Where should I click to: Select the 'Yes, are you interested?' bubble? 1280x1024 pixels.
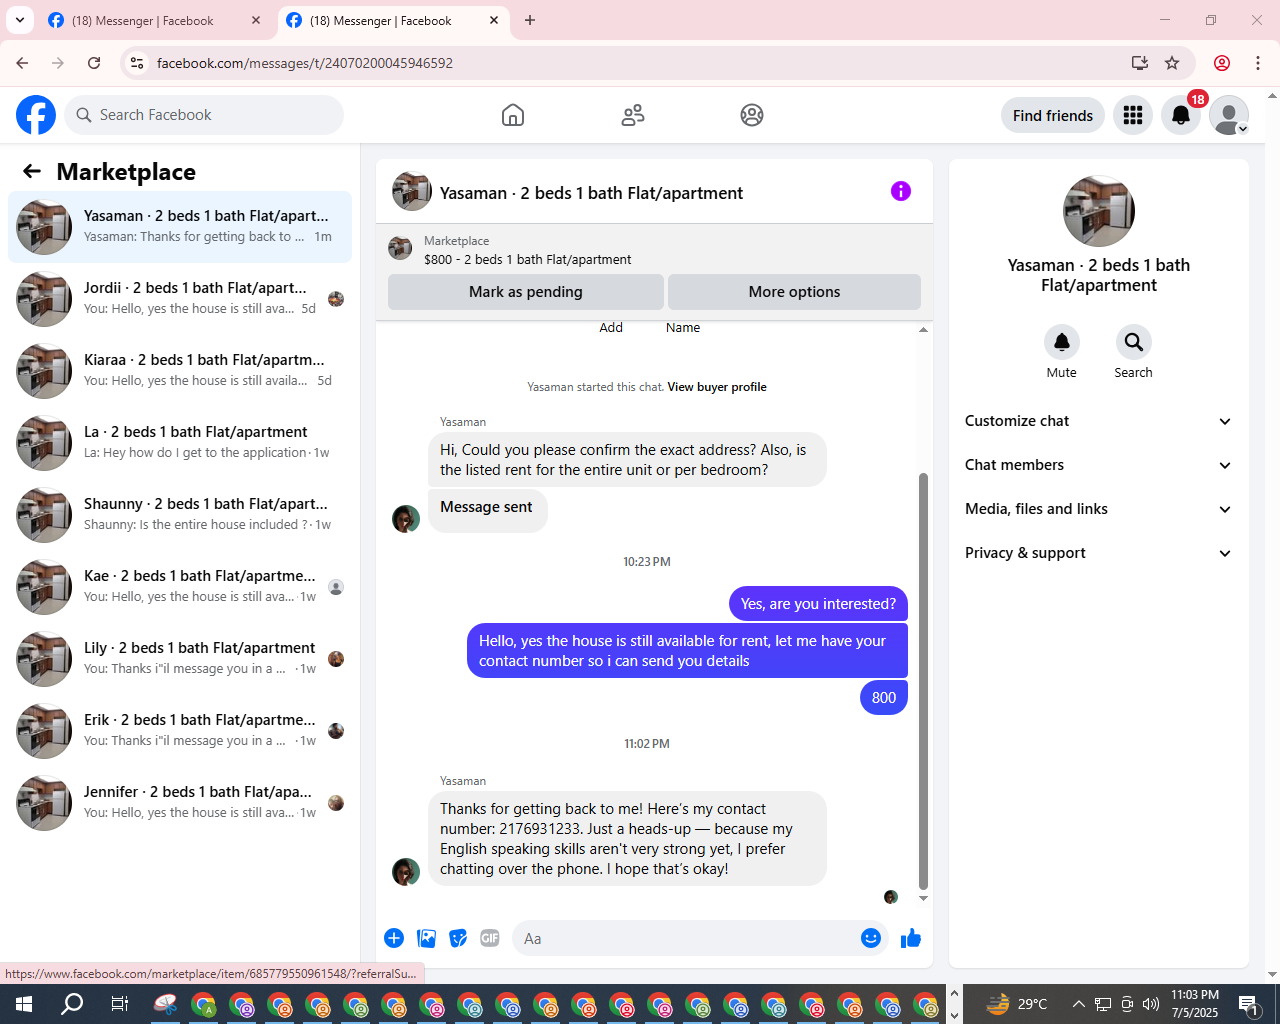pos(818,603)
